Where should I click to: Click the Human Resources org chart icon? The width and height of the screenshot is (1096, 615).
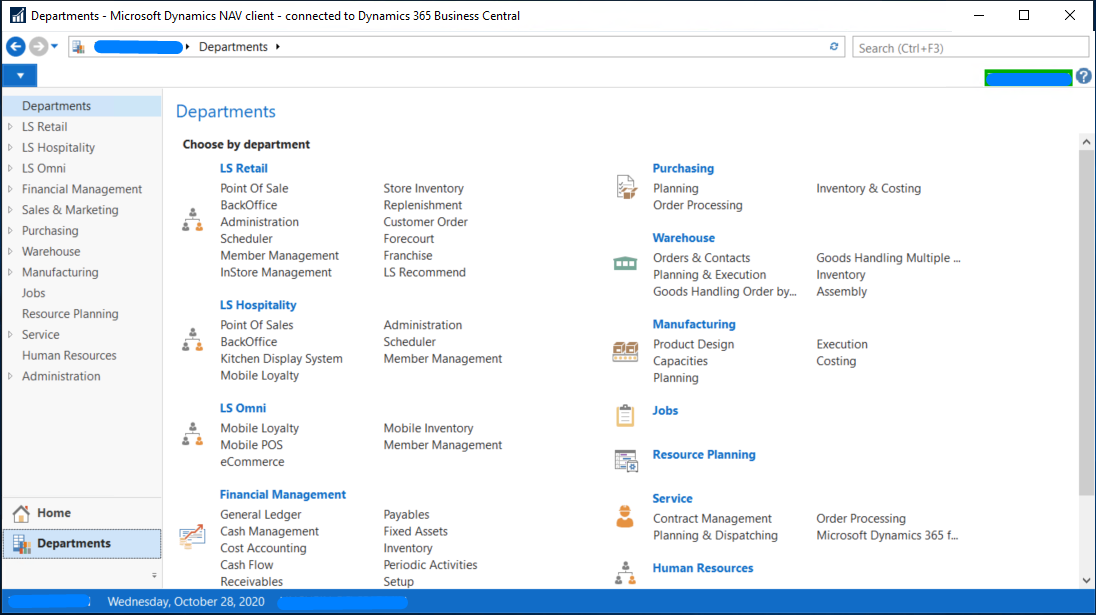(625, 573)
